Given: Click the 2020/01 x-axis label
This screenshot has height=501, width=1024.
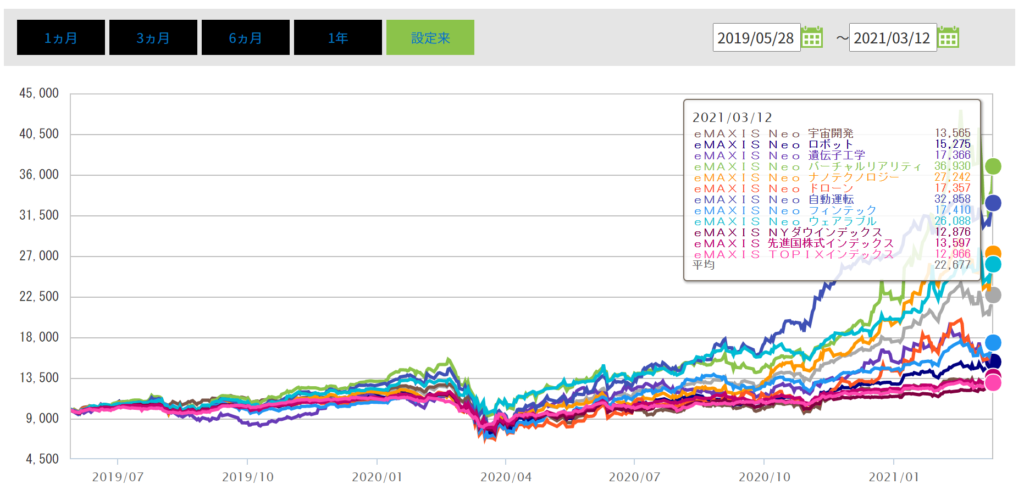Looking at the screenshot, I should [376, 477].
